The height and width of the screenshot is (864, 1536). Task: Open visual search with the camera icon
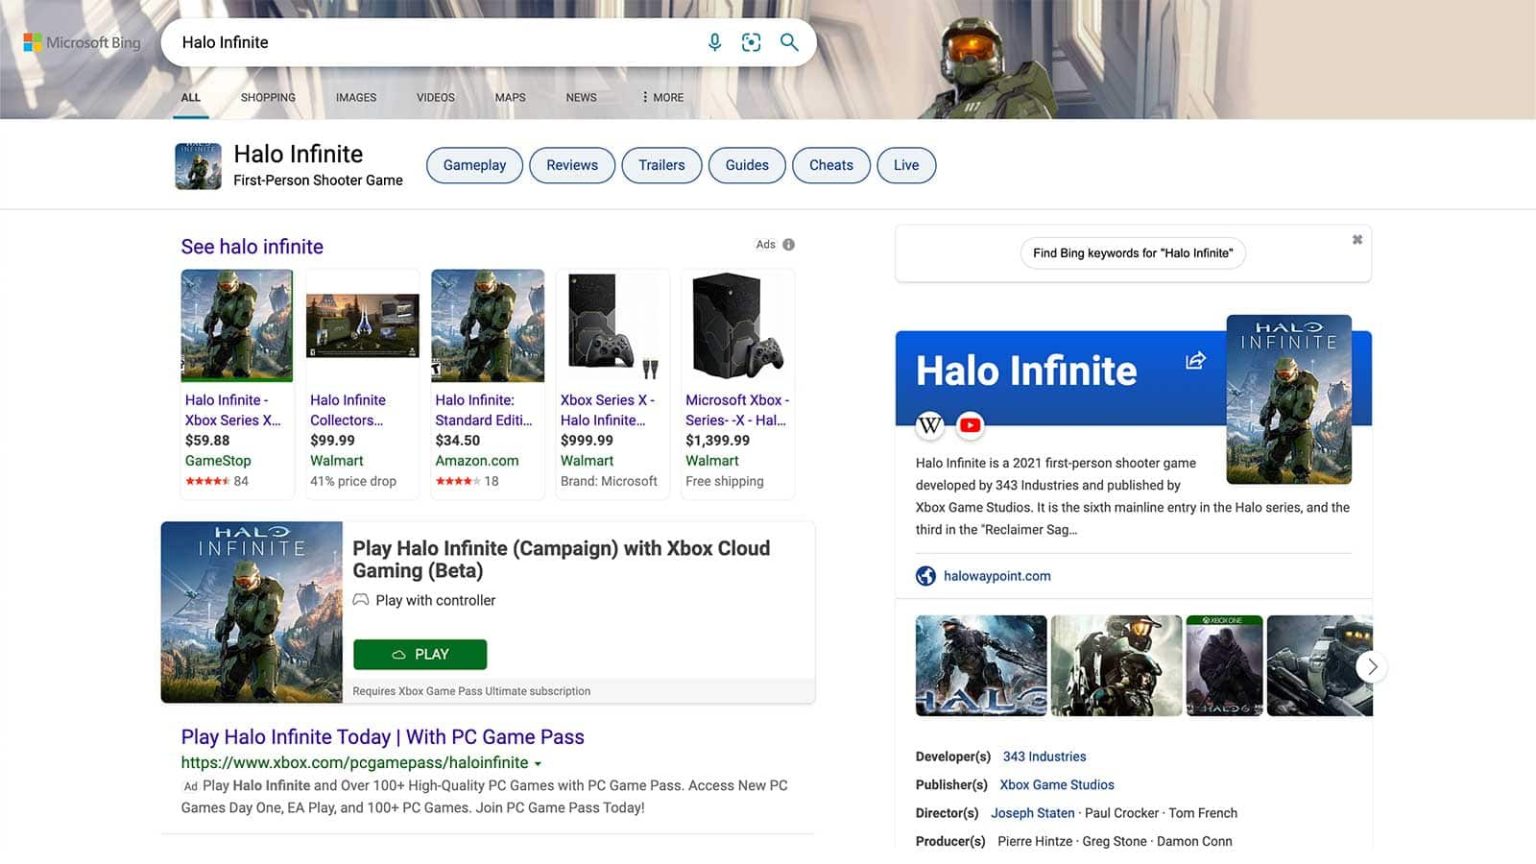point(751,42)
